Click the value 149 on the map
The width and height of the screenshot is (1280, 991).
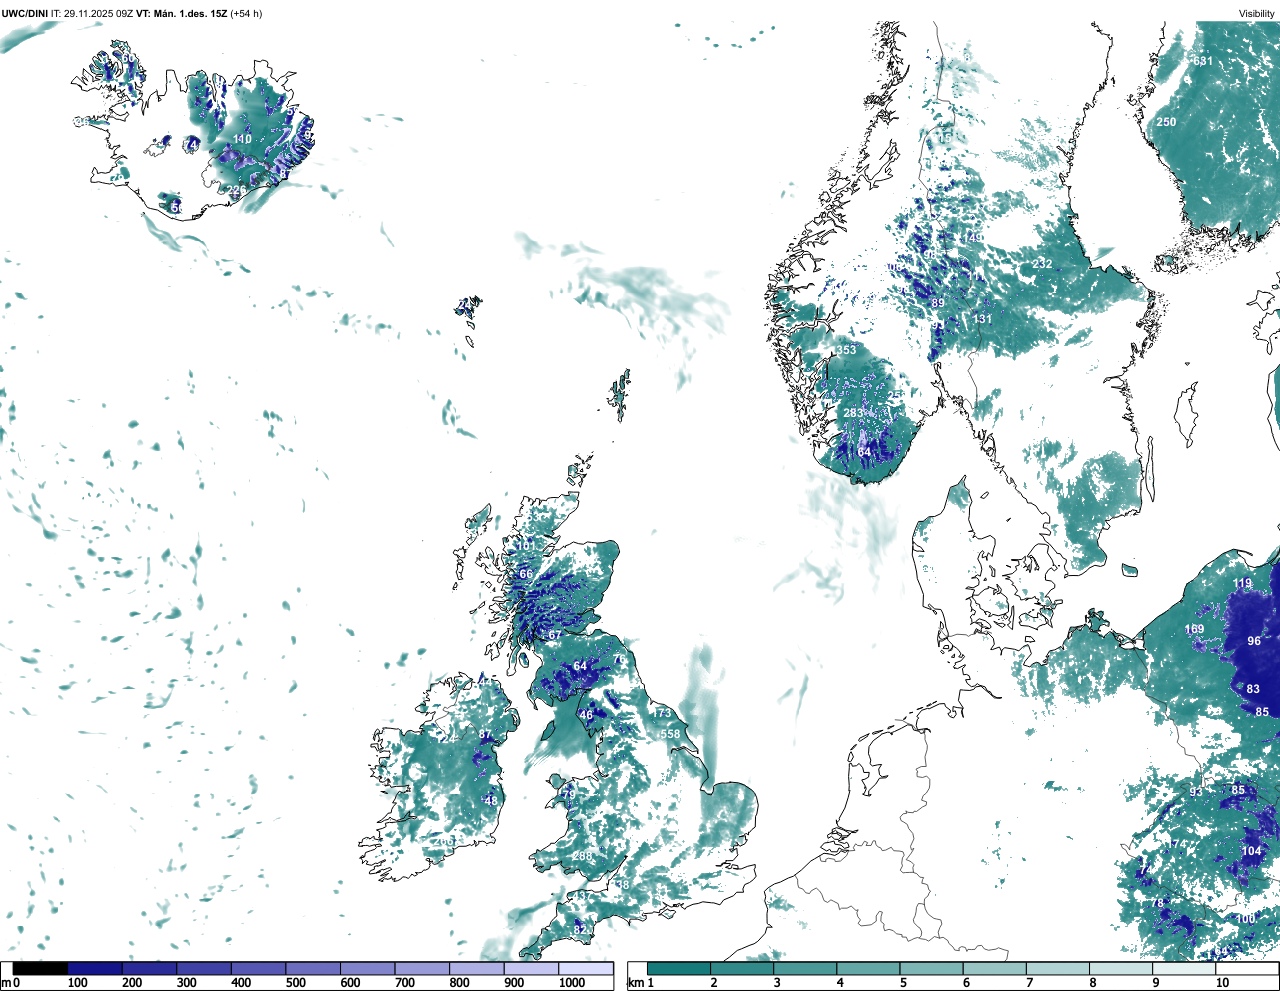click(973, 237)
